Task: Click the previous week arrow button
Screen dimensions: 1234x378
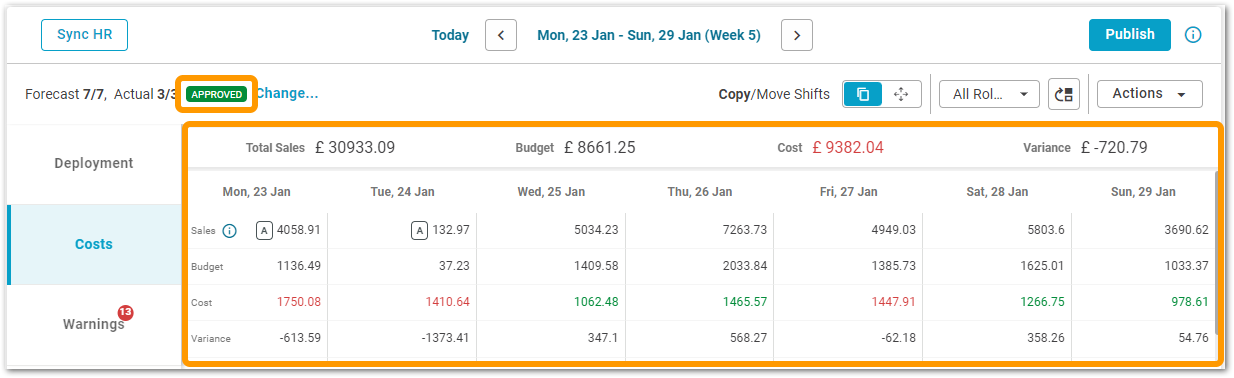Action: click(501, 35)
